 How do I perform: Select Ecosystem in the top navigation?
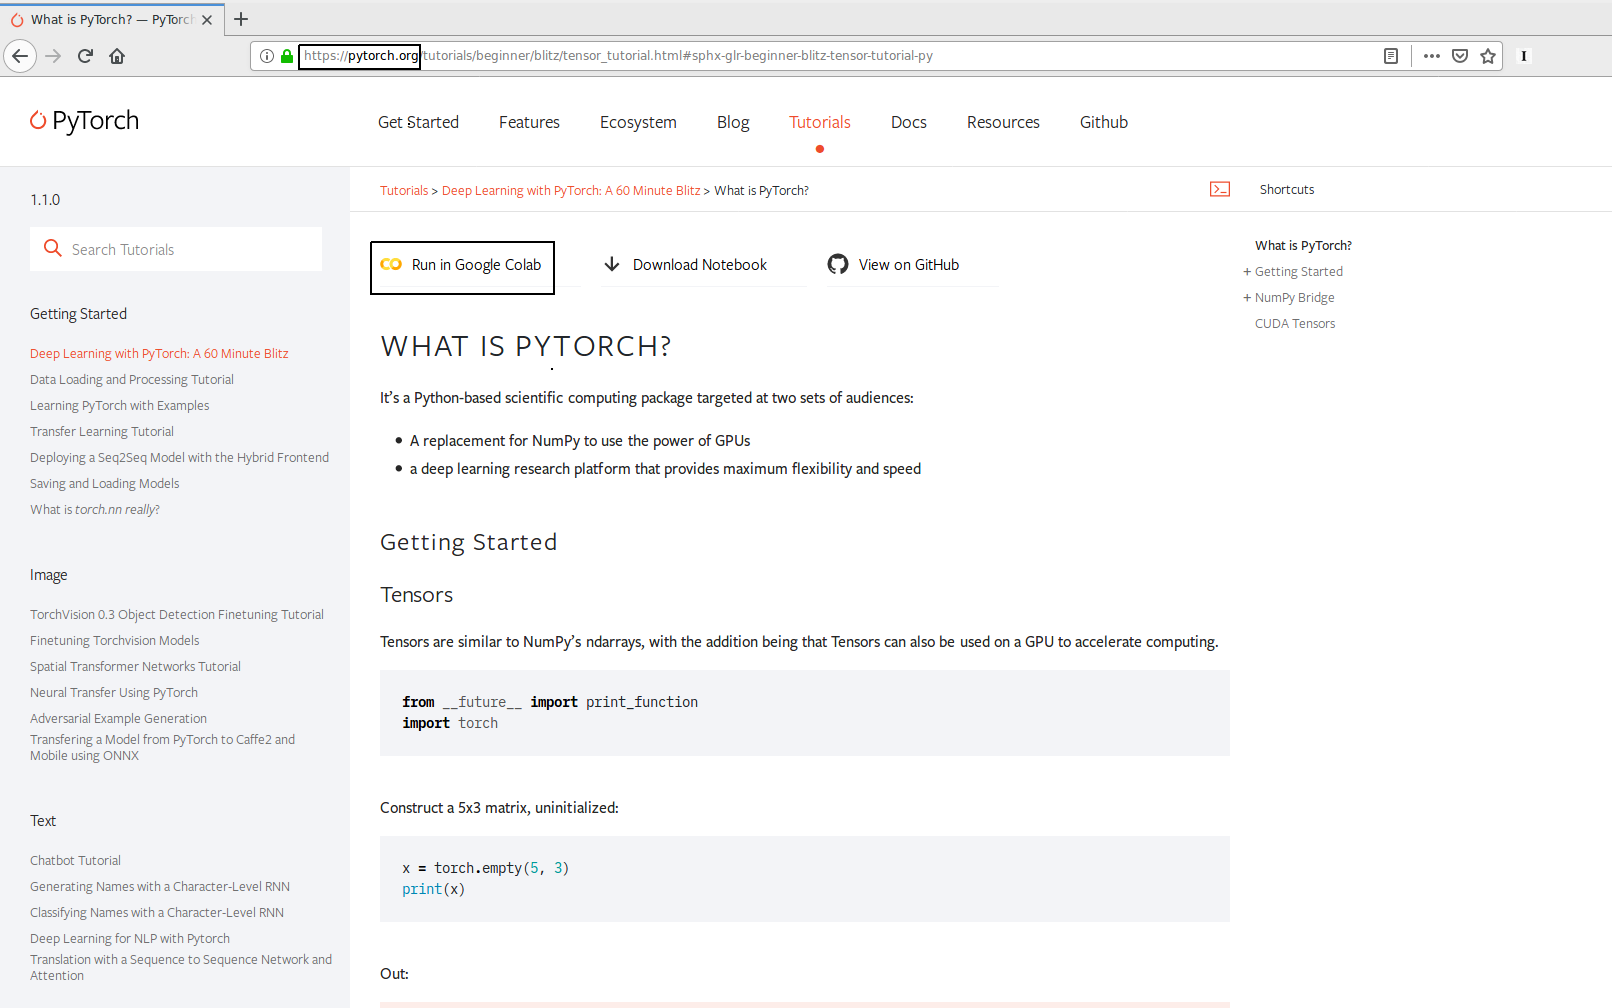(x=638, y=122)
